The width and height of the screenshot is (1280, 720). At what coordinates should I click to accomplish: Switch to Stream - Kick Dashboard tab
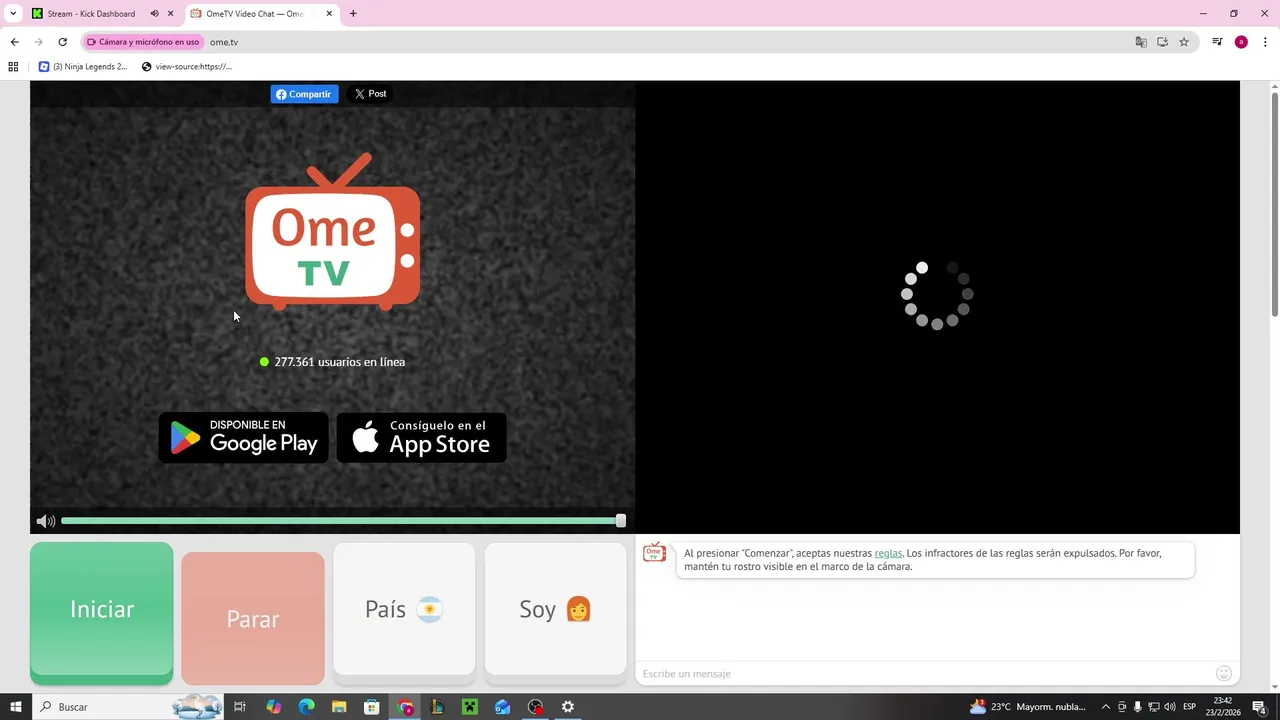[x=91, y=14]
